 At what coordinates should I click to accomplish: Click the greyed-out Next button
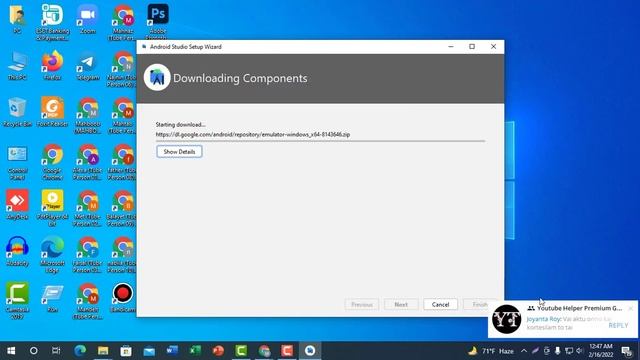pos(401,304)
